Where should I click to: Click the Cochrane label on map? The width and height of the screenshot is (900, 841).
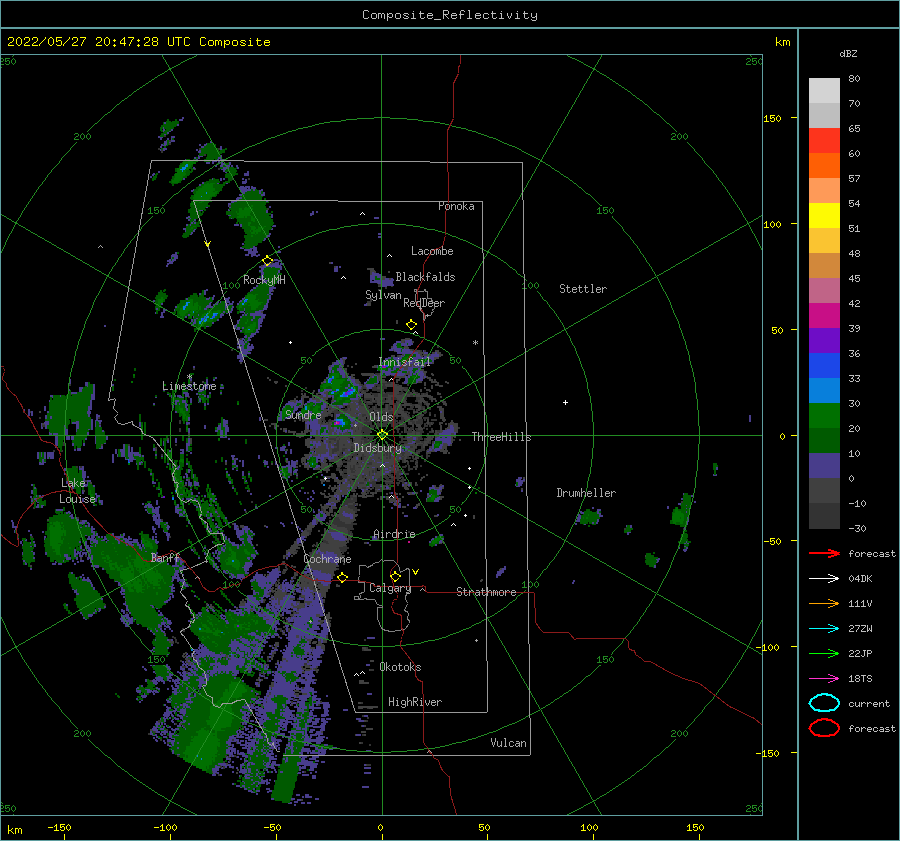tap(327, 559)
